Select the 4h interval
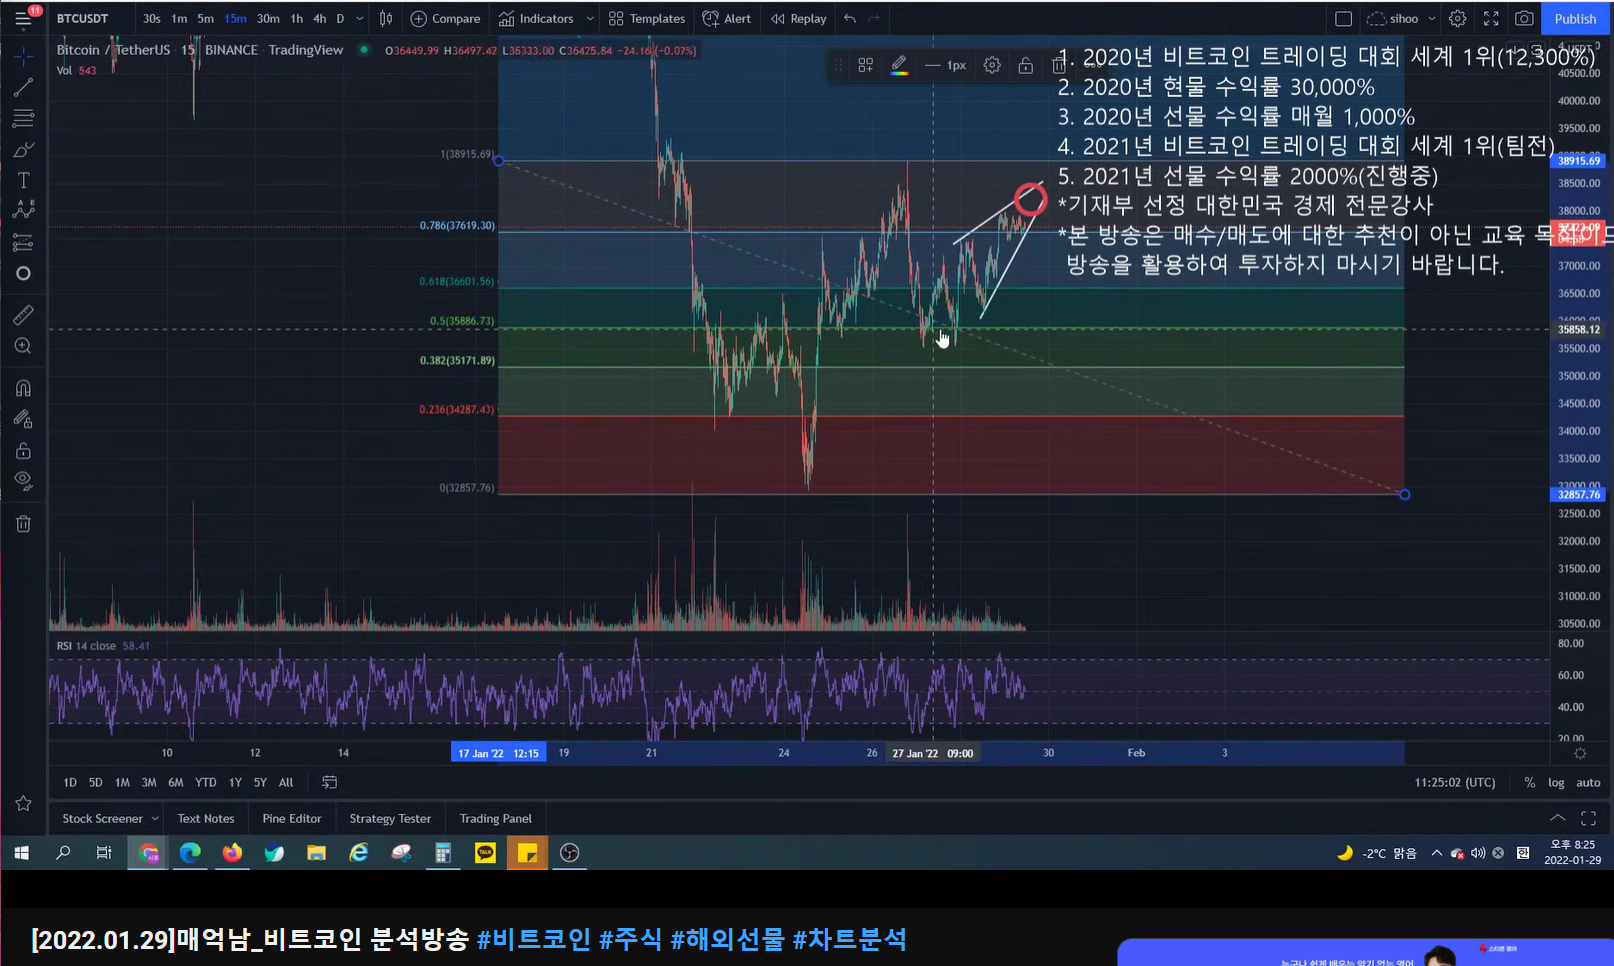The height and width of the screenshot is (966, 1614). (x=319, y=18)
